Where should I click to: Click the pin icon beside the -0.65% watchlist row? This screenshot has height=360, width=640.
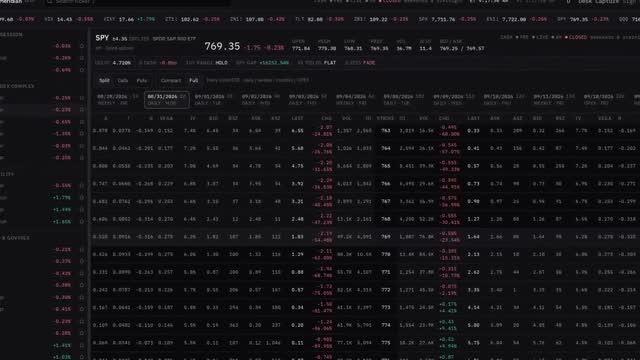pos(82,122)
